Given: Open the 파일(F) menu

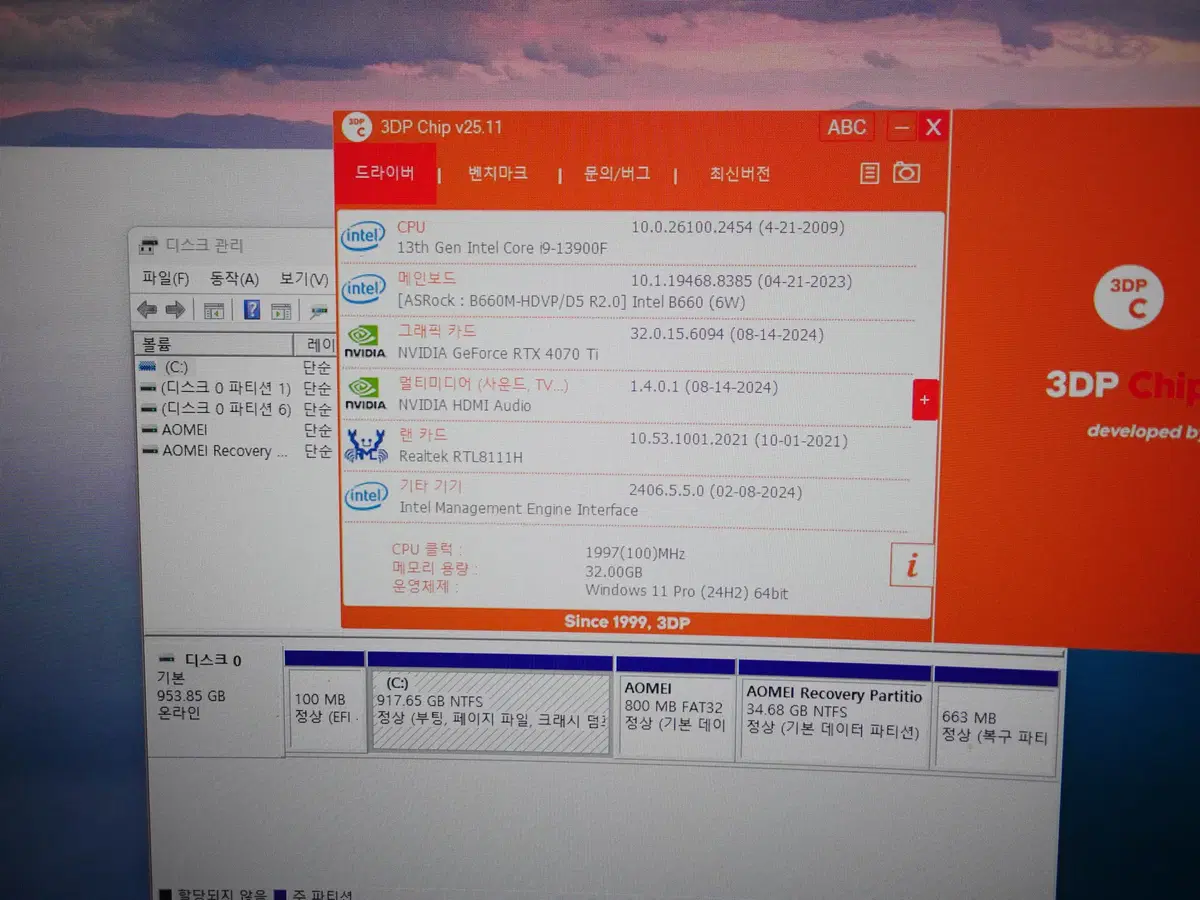Looking at the screenshot, I should pos(166,278).
